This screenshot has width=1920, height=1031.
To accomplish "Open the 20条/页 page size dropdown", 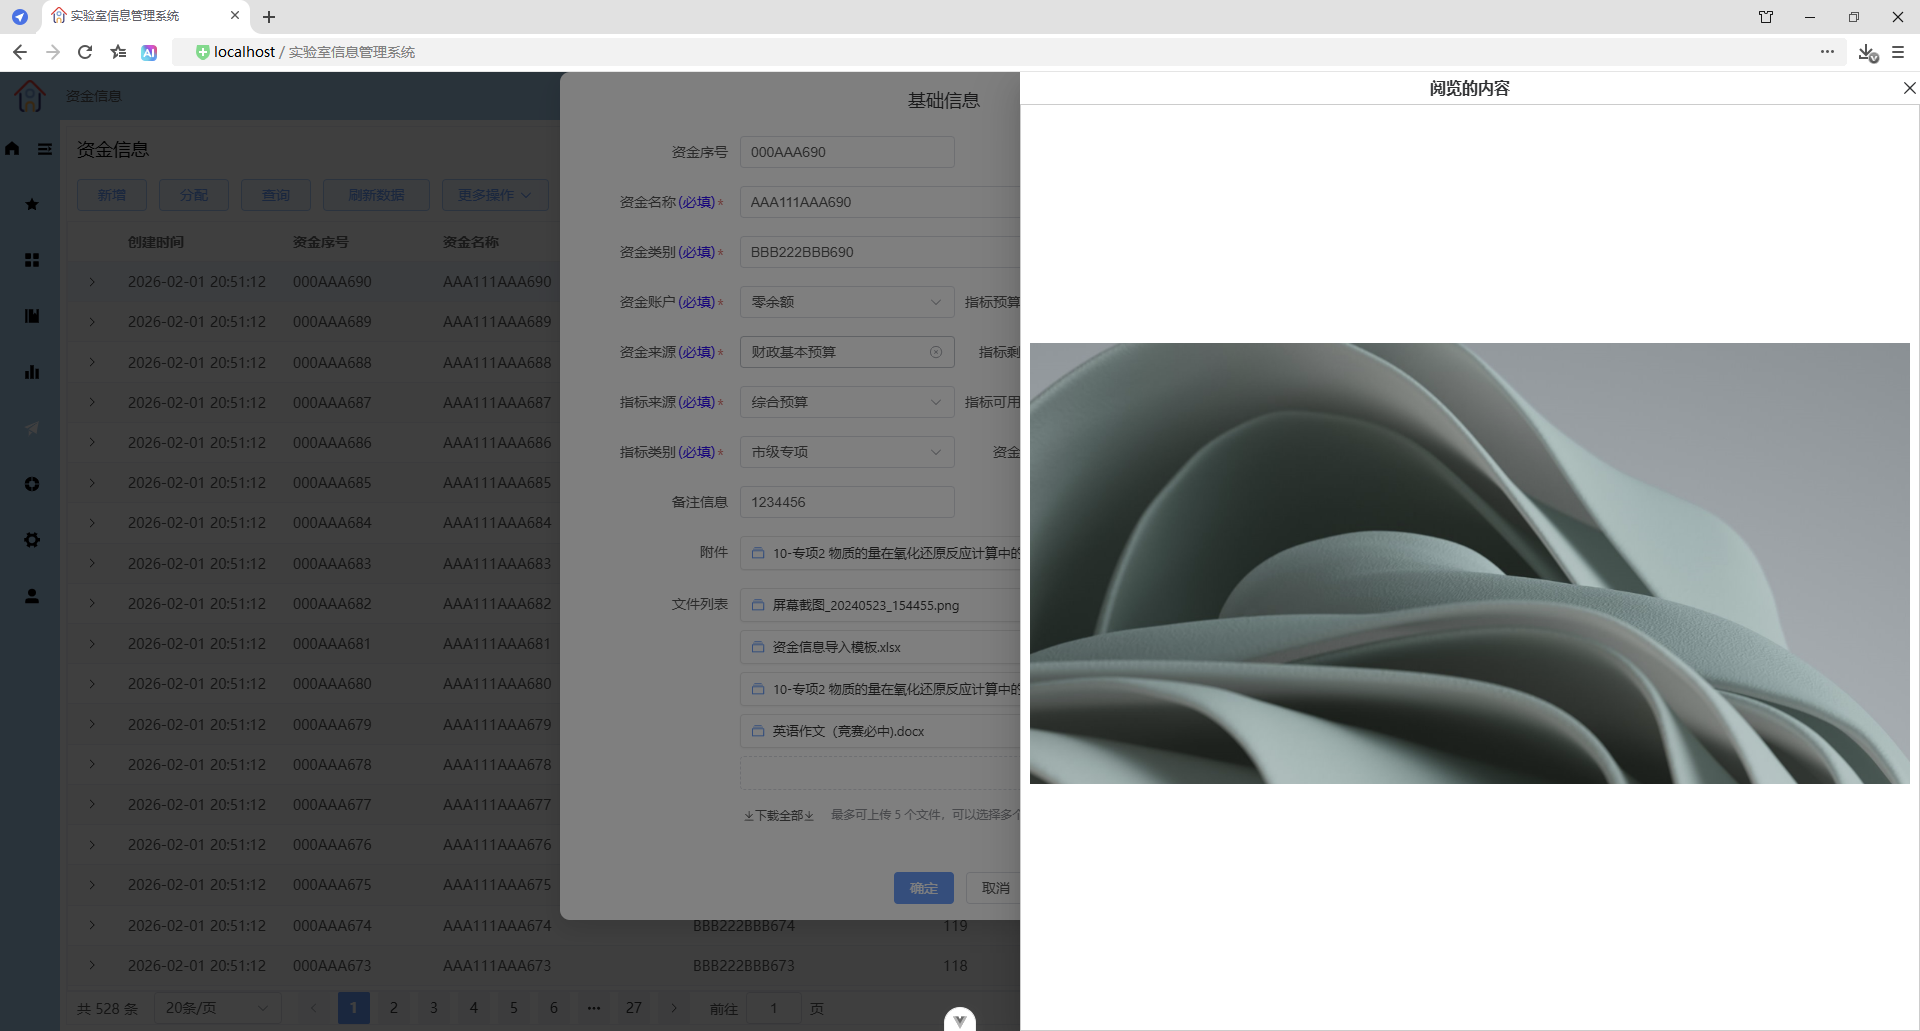I will click(x=217, y=1008).
